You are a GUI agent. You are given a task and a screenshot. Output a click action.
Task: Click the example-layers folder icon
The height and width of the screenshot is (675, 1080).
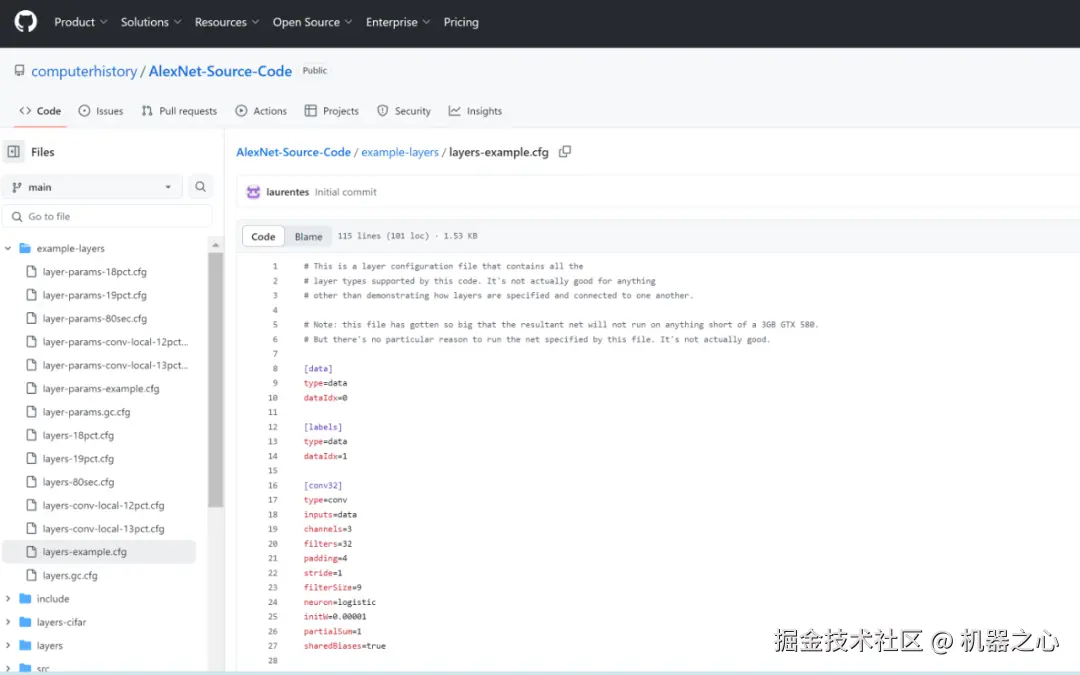click(x=25, y=248)
